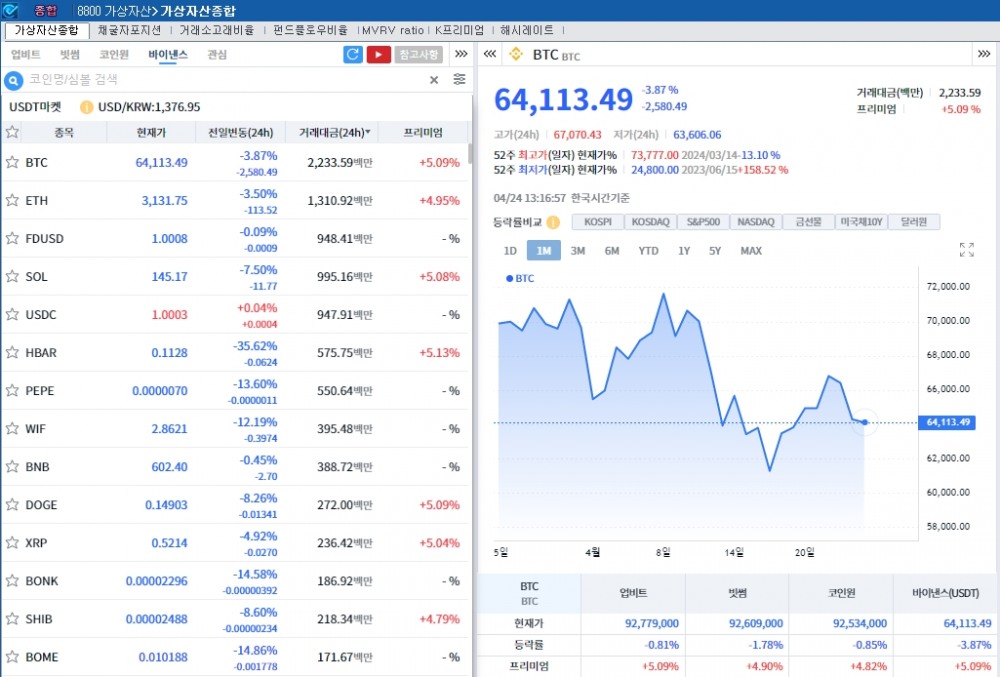
Task: Open the YouTube icon in the toolbar
Action: tap(379, 55)
